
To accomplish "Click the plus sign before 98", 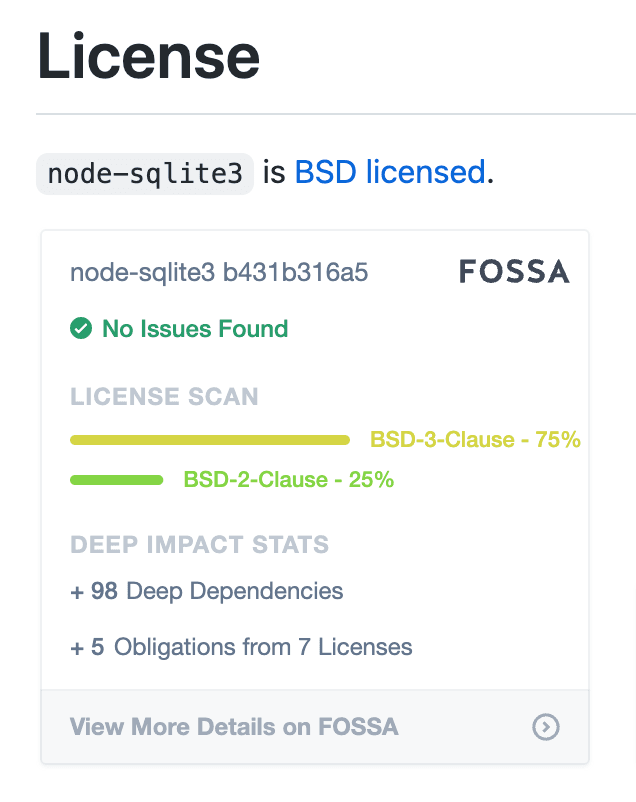I will (x=77, y=592).
